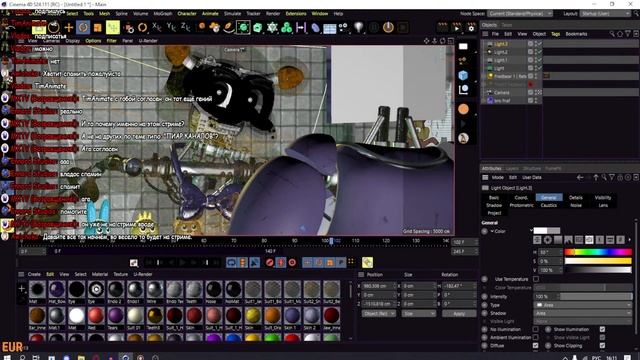This screenshot has height=360, width=640.
Task: Open the light Type dropdown showing Area
Action: point(583,305)
